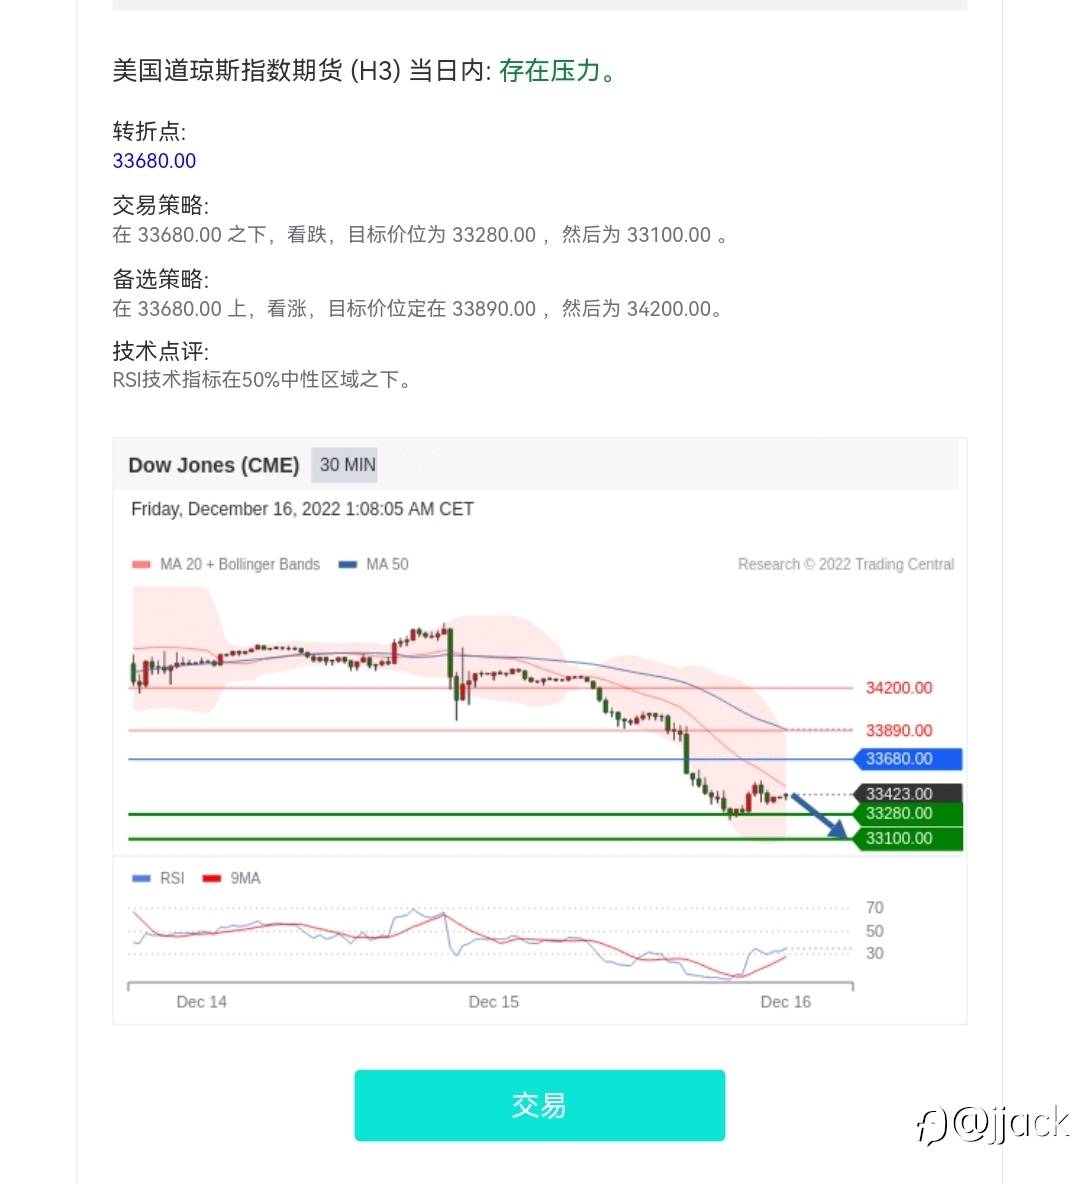
Task: Click the MA 50 blue legend swatch
Action: coord(347,564)
